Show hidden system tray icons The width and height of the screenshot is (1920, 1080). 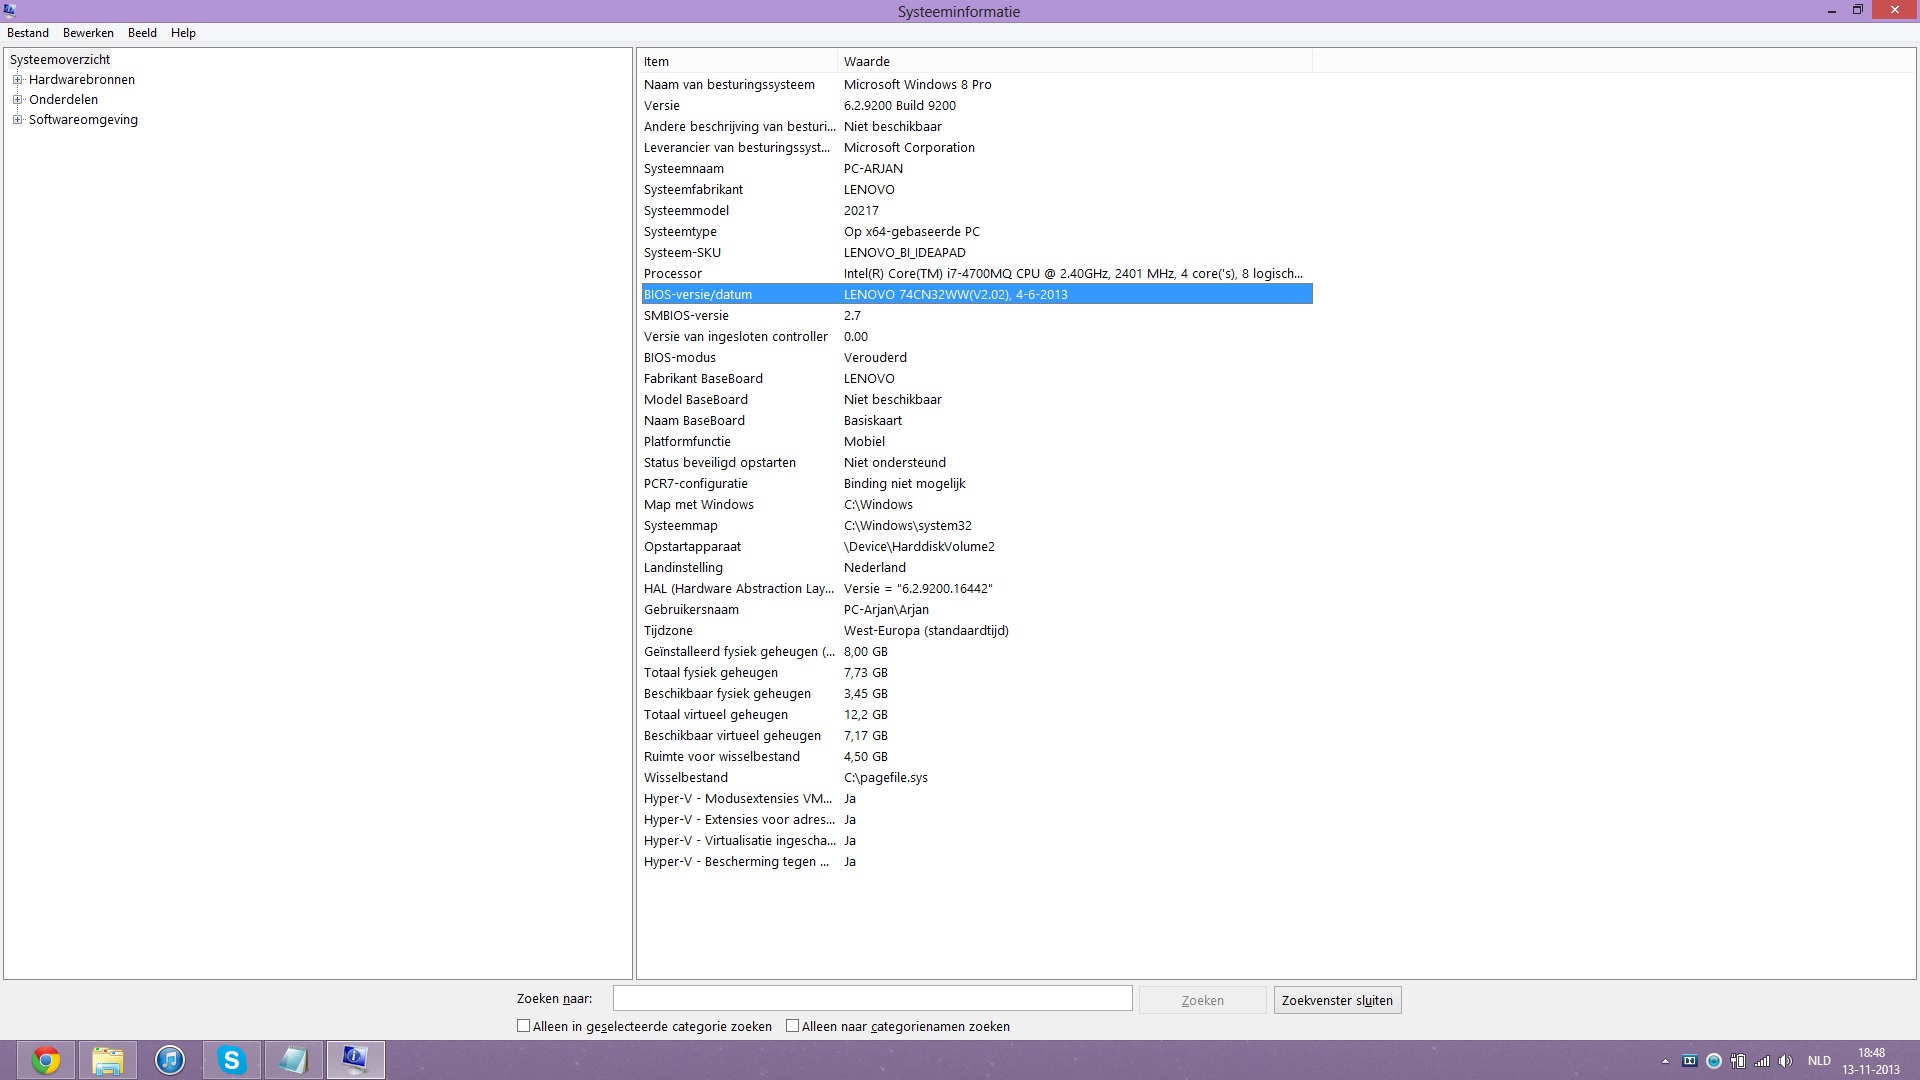[x=1665, y=1061]
